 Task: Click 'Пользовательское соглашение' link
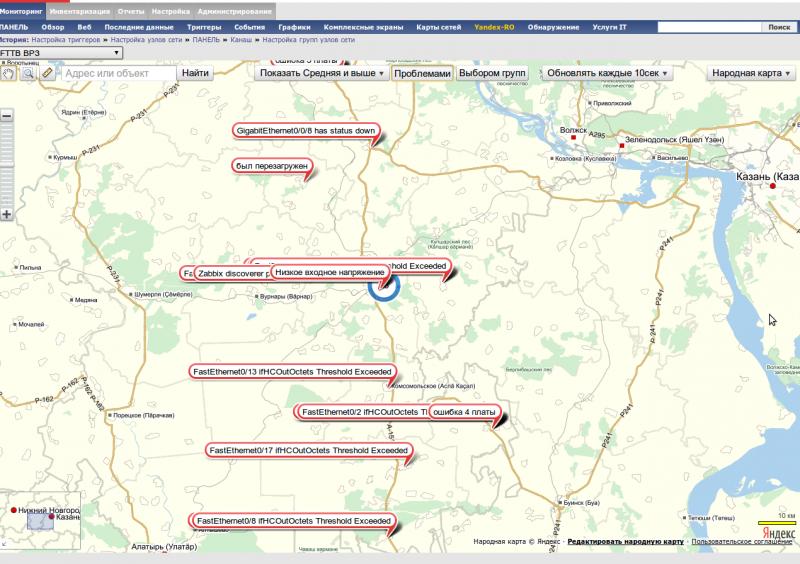click(742, 542)
